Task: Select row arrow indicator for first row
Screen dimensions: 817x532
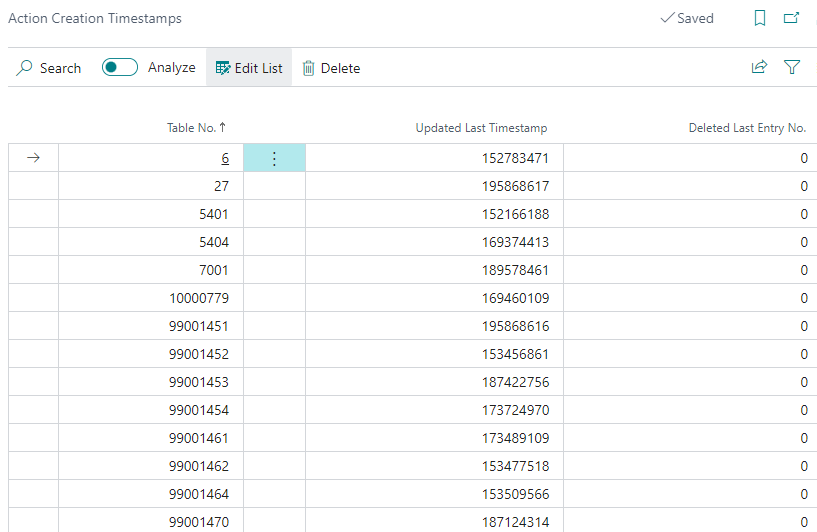Action: tap(33, 158)
